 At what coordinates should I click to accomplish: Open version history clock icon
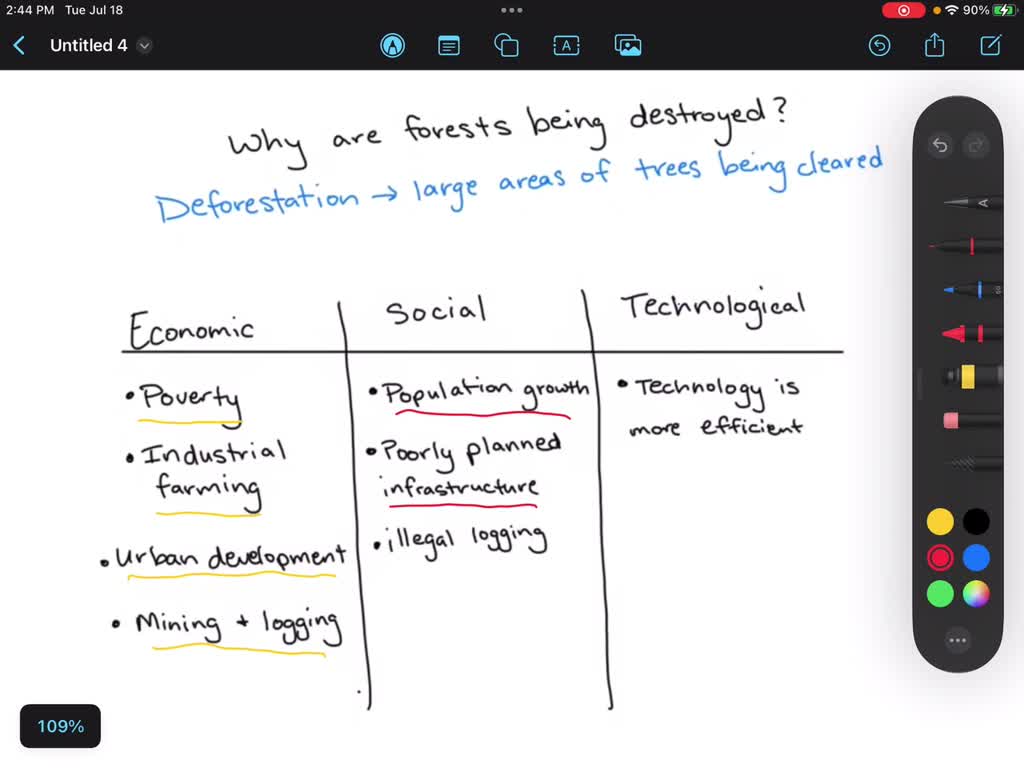[880, 46]
